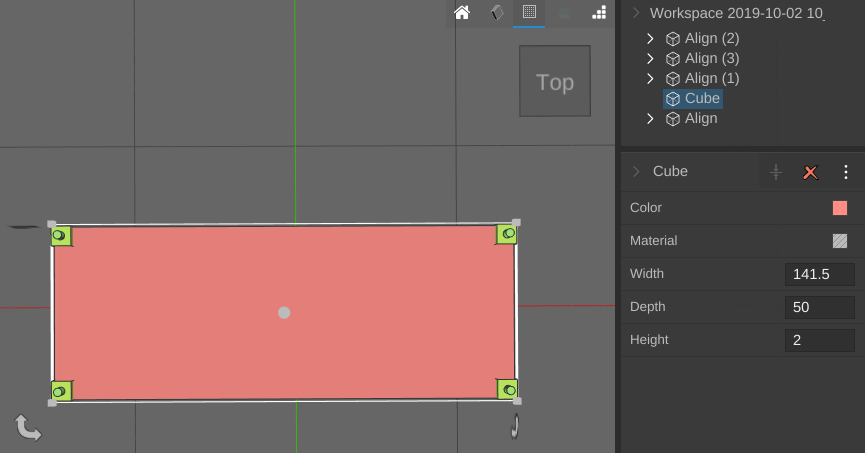The image size is (865, 453).
Task: Click the gray center dot on the cube
Action: point(284,313)
